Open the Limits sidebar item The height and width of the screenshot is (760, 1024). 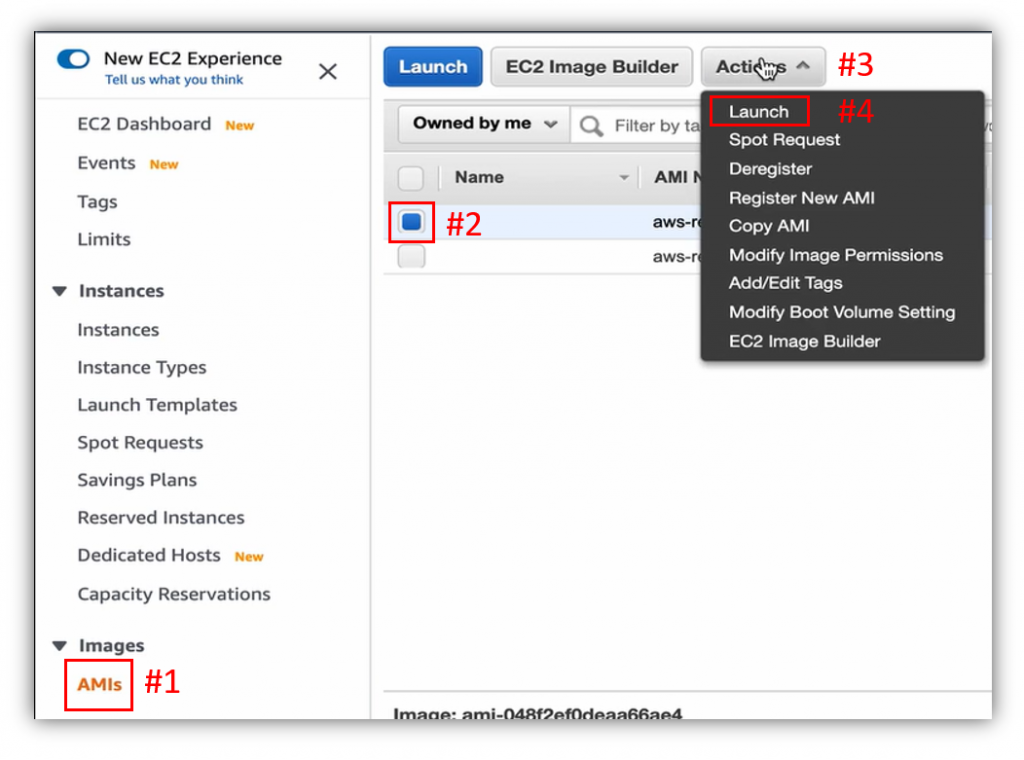104,240
